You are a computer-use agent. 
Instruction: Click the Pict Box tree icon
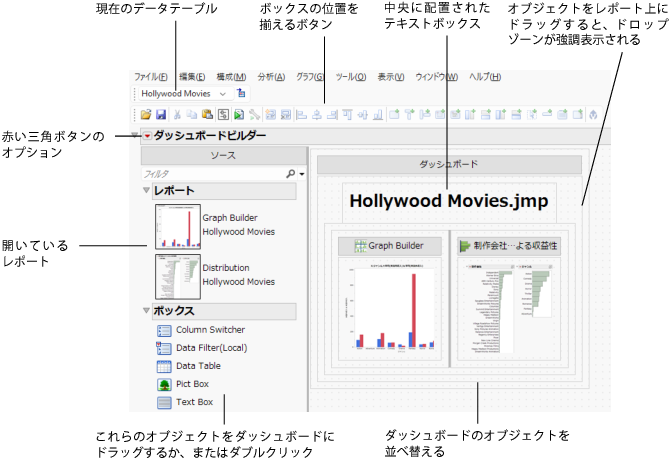[x=164, y=384]
